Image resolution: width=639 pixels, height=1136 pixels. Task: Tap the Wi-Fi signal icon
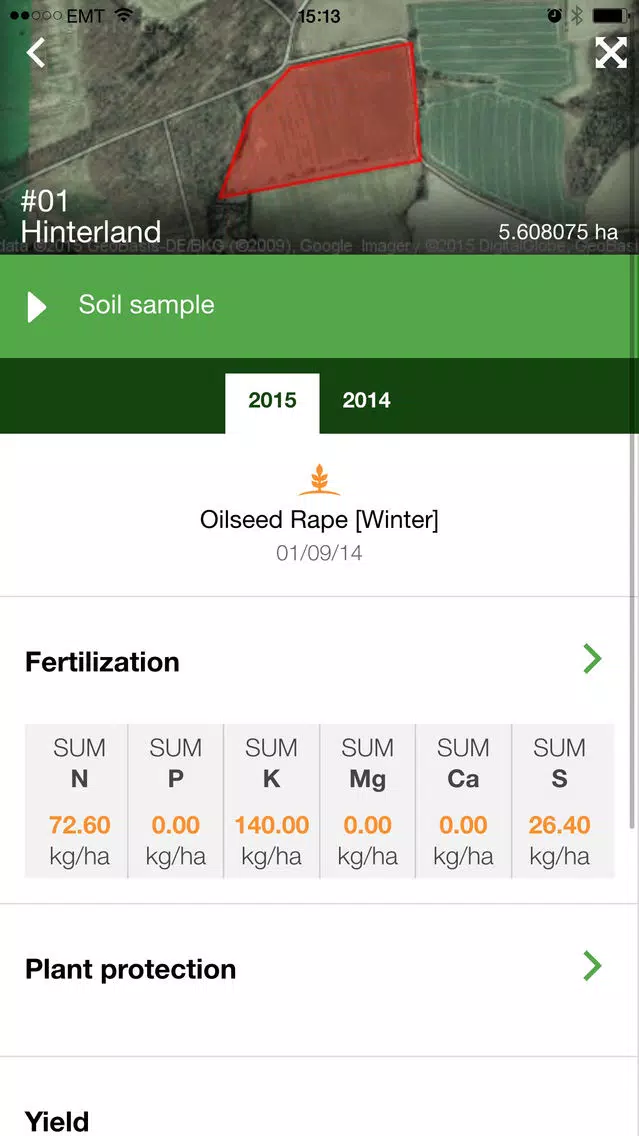pos(124,15)
